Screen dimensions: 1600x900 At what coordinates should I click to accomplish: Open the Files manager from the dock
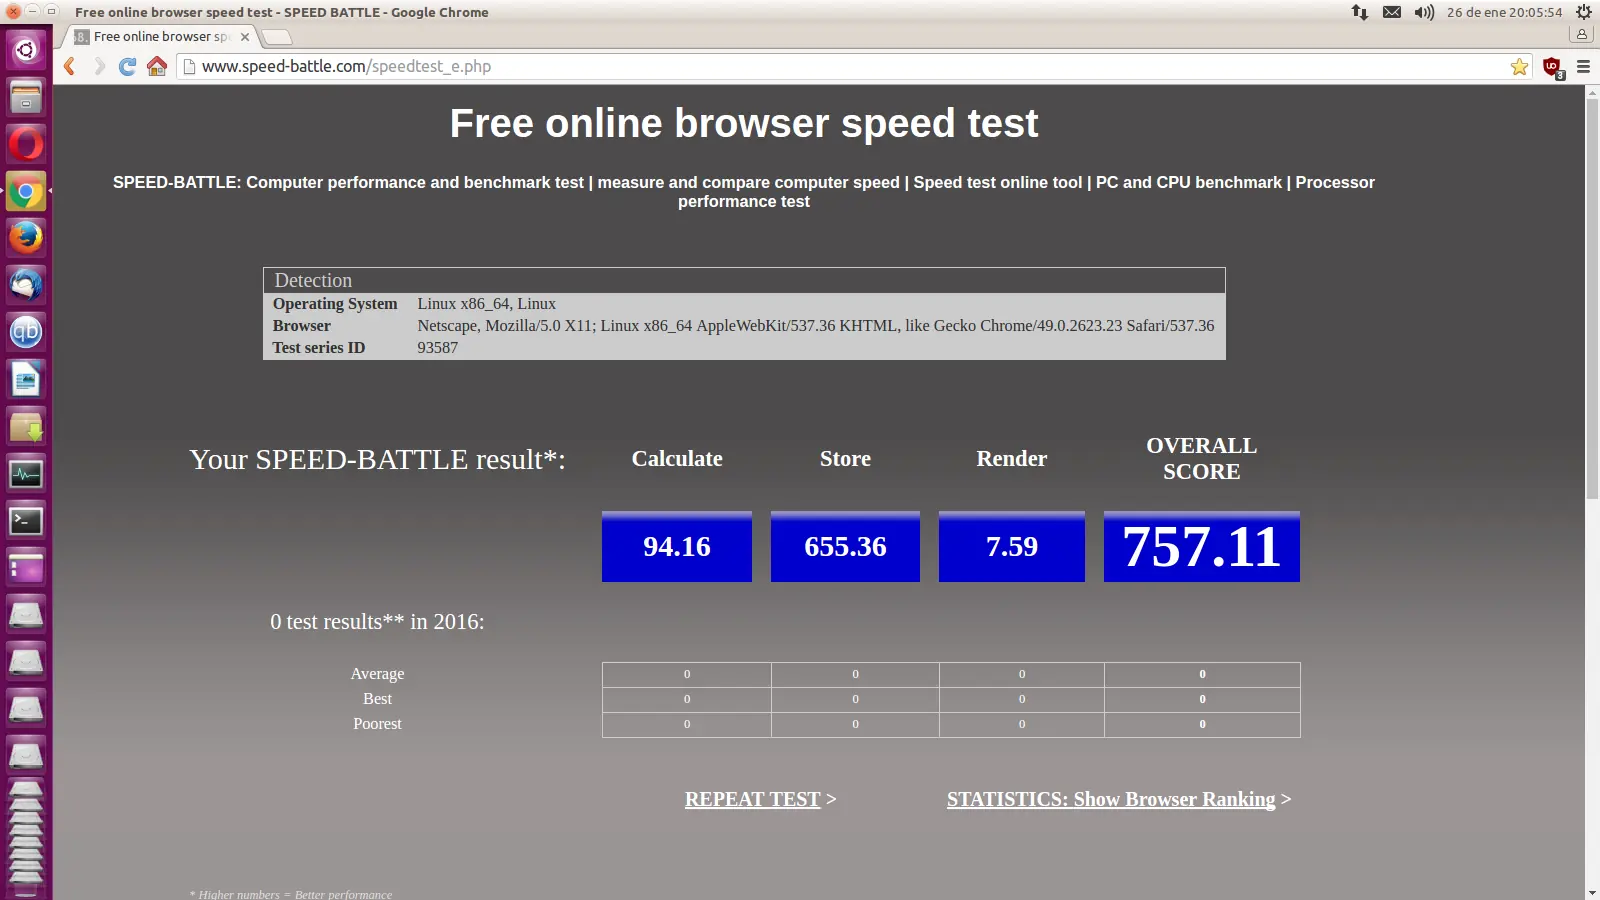(x=26, y=97)
